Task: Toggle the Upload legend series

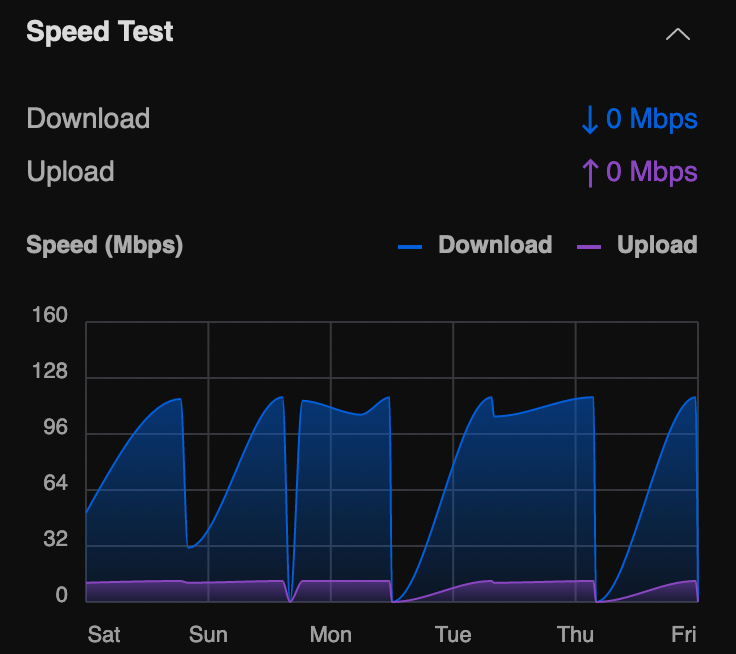Action: point(657,245)
